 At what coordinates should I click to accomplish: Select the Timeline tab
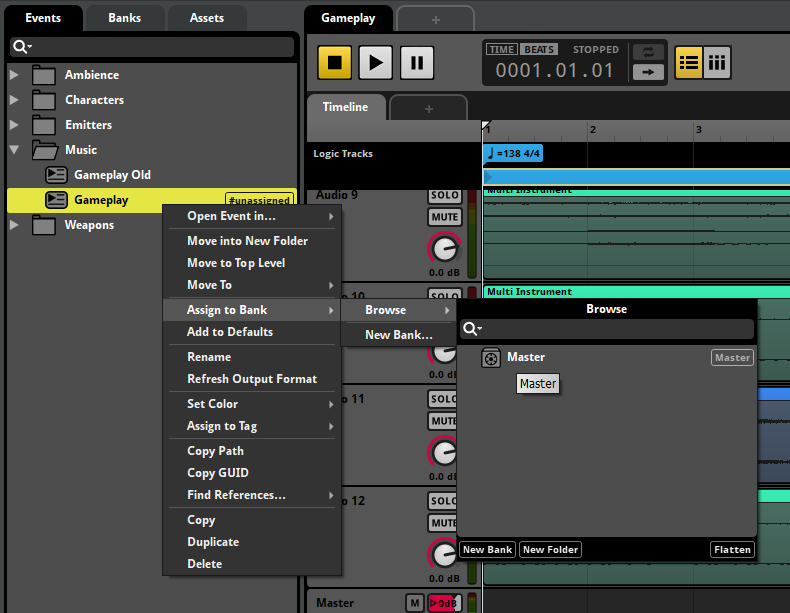[346, 107]
